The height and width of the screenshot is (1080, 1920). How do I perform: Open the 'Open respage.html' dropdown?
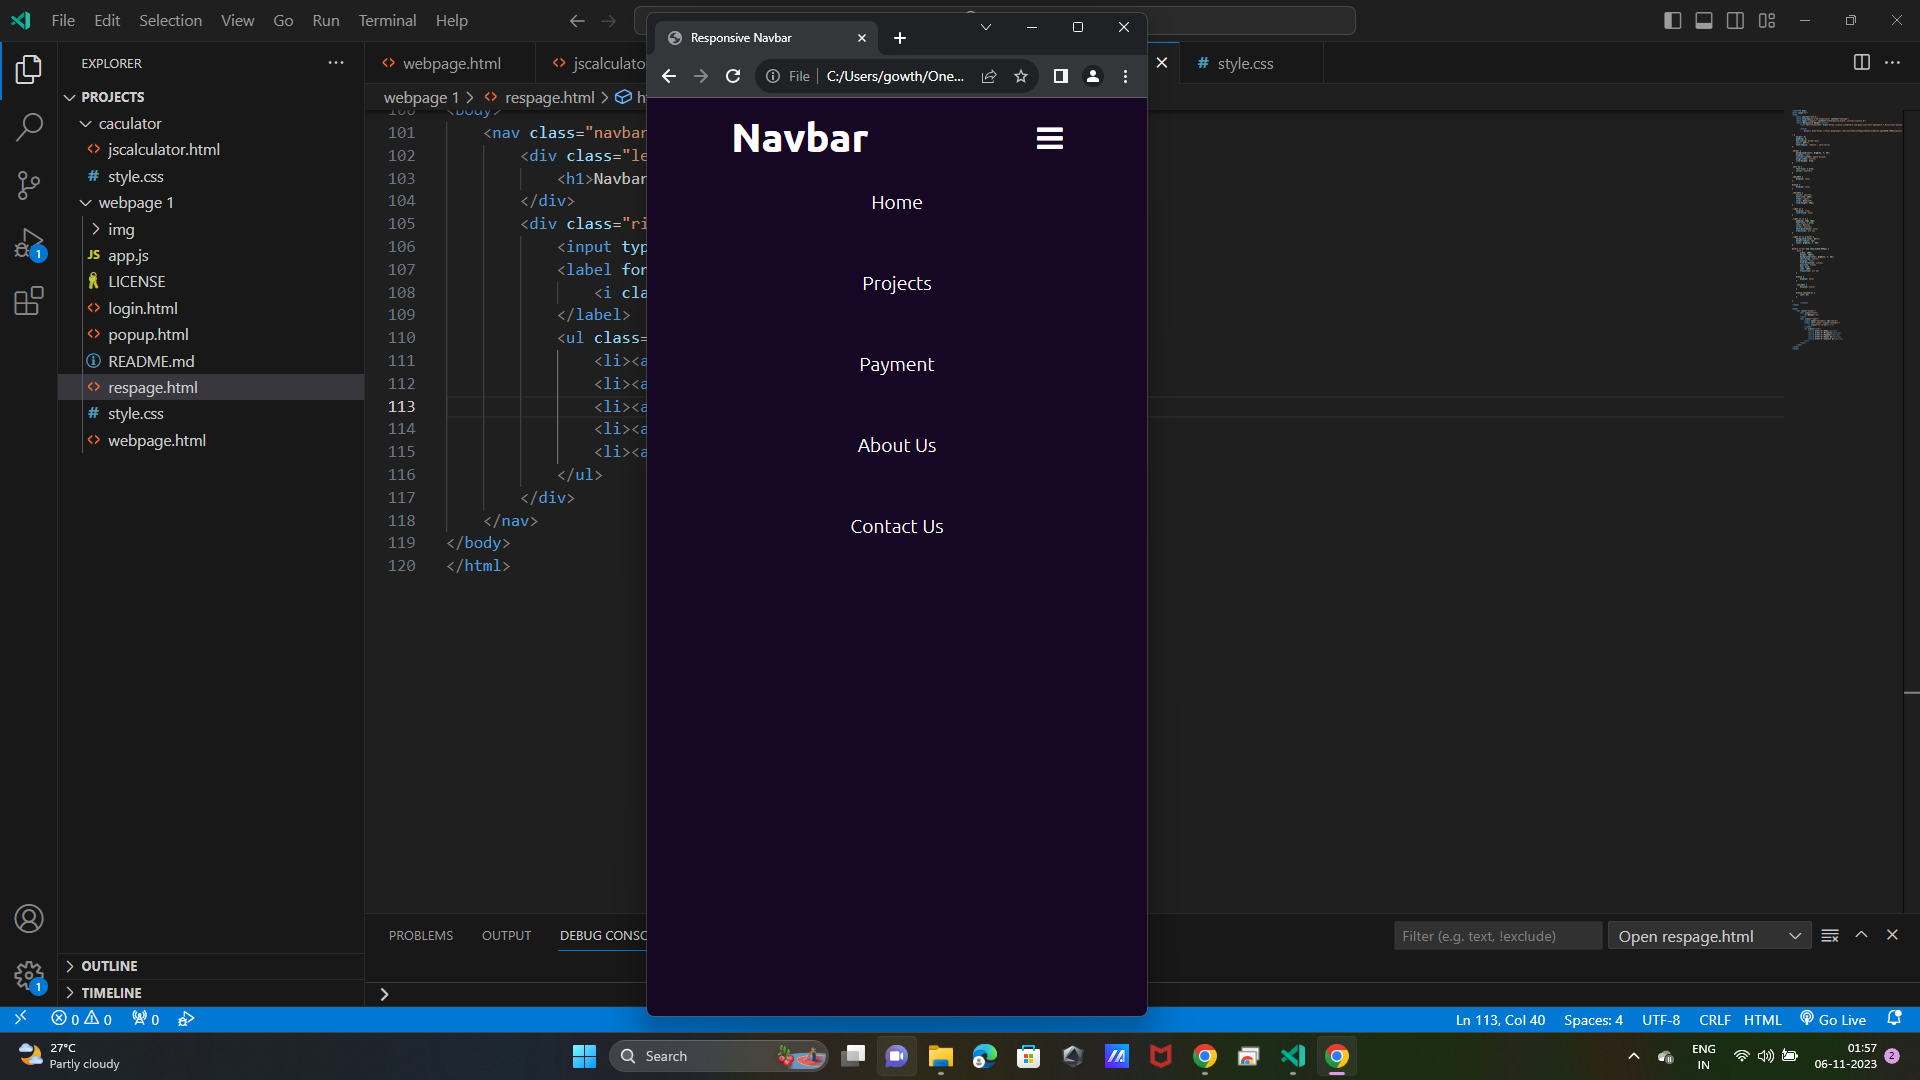pyautogui.click(x=1709, y=936)
